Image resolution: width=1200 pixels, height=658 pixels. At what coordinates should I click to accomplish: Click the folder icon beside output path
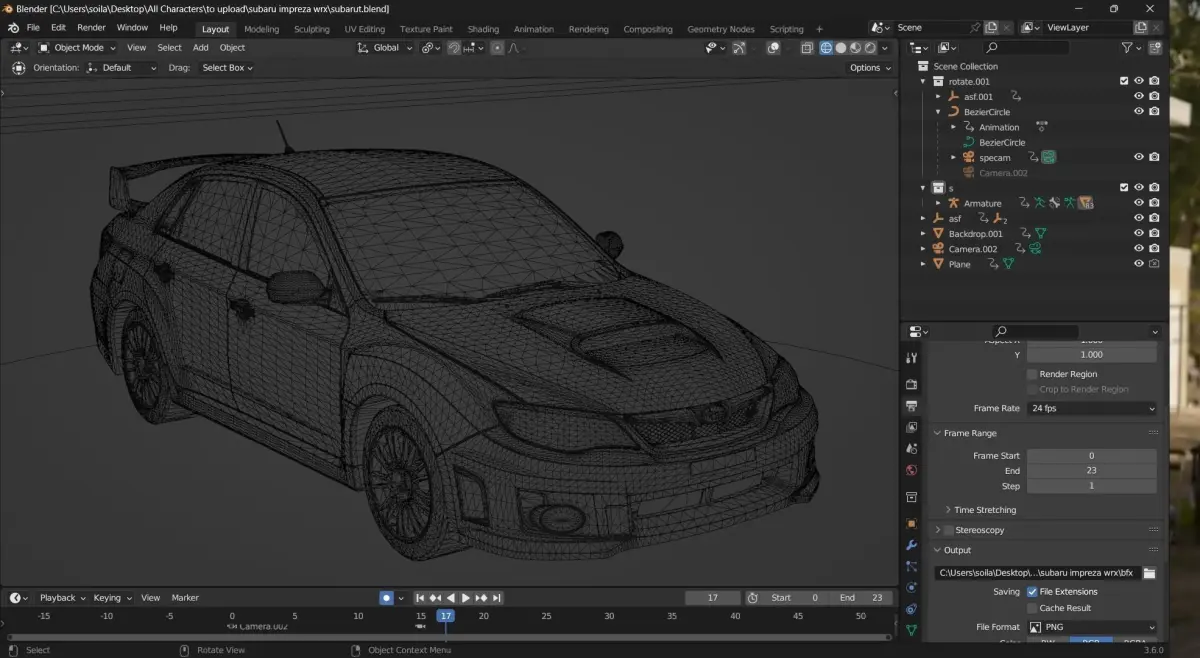1149,573
